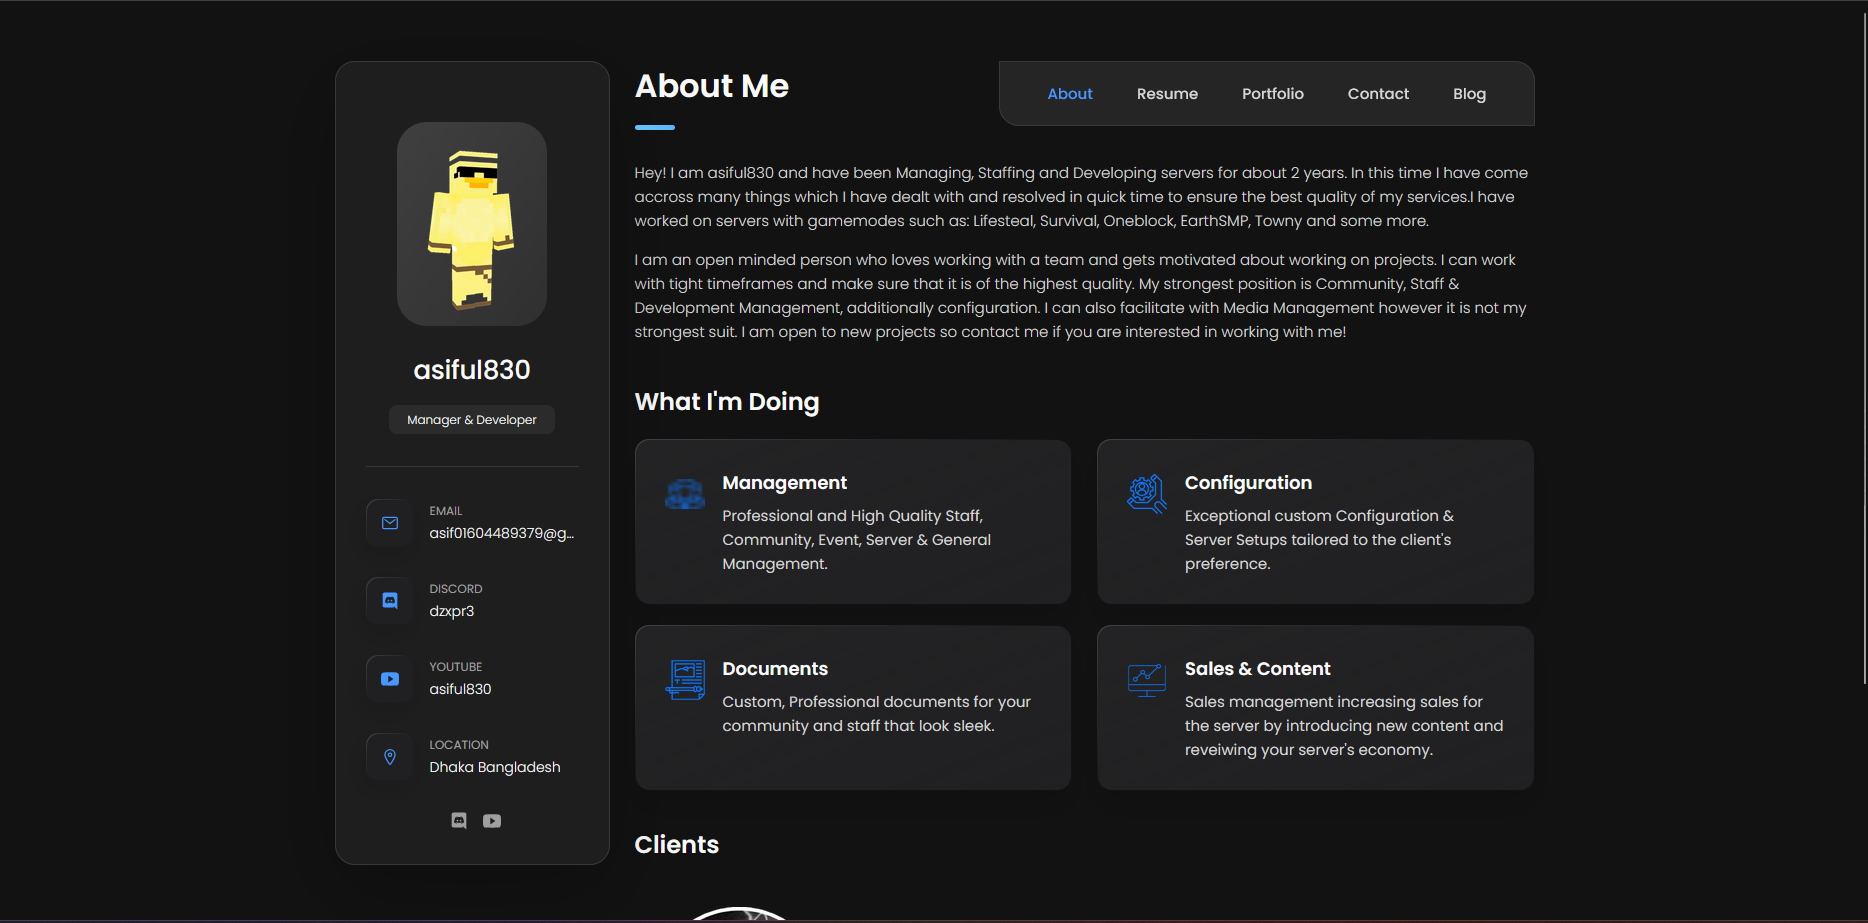Viewport: 1868px width, 923px height.
Task: Click the location pin icon
Action: pos(390,757)
